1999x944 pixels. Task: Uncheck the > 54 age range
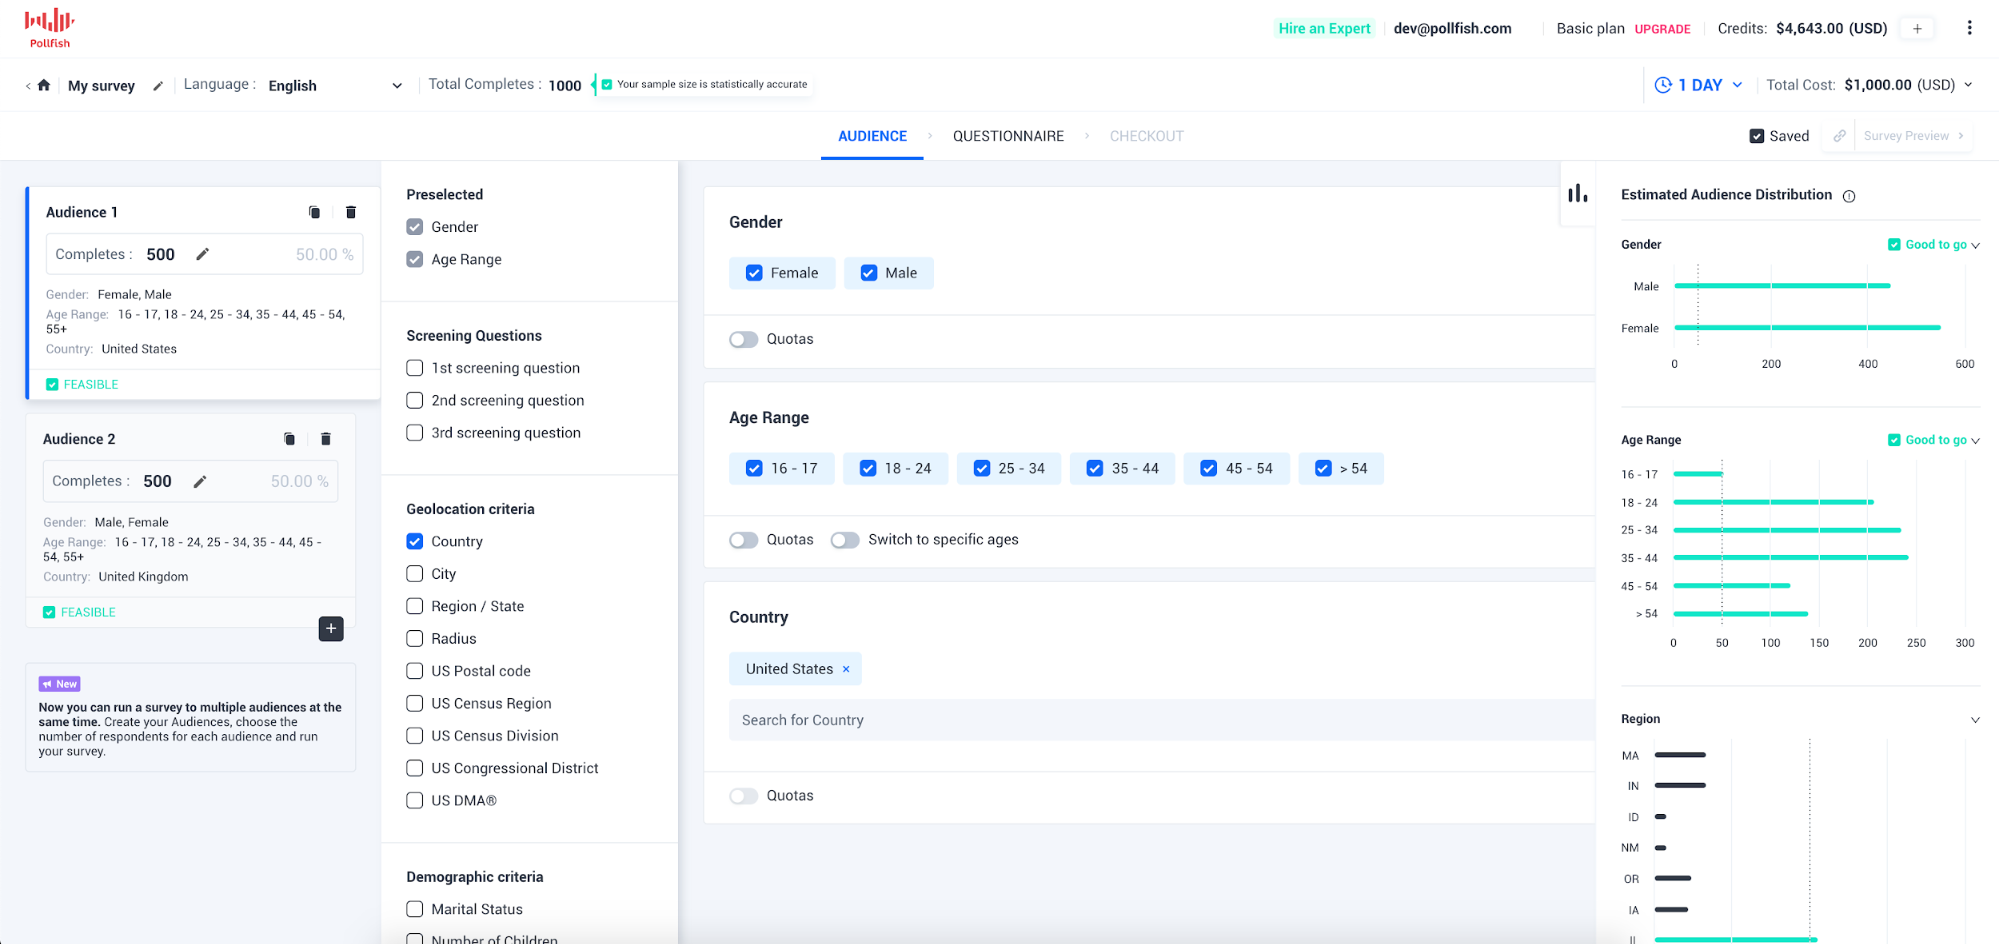1323,468
